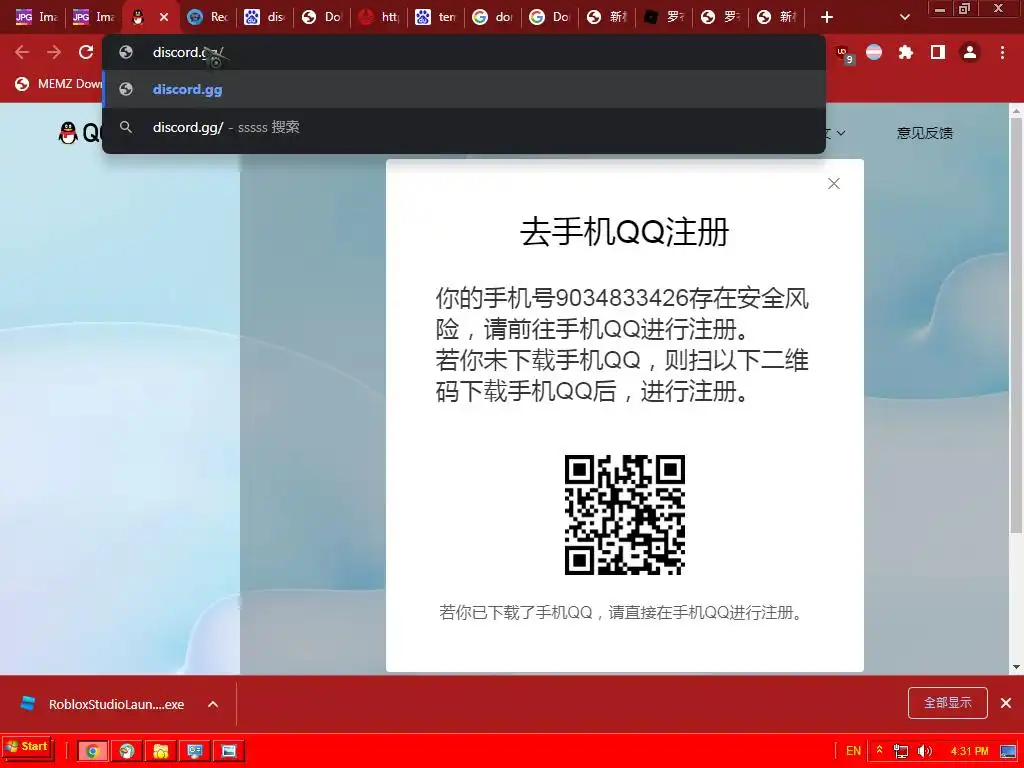Select the 'discord.gg/ - sssss 搜索' suggestion
1024x768 pixels.
click(x=464, y=127)
